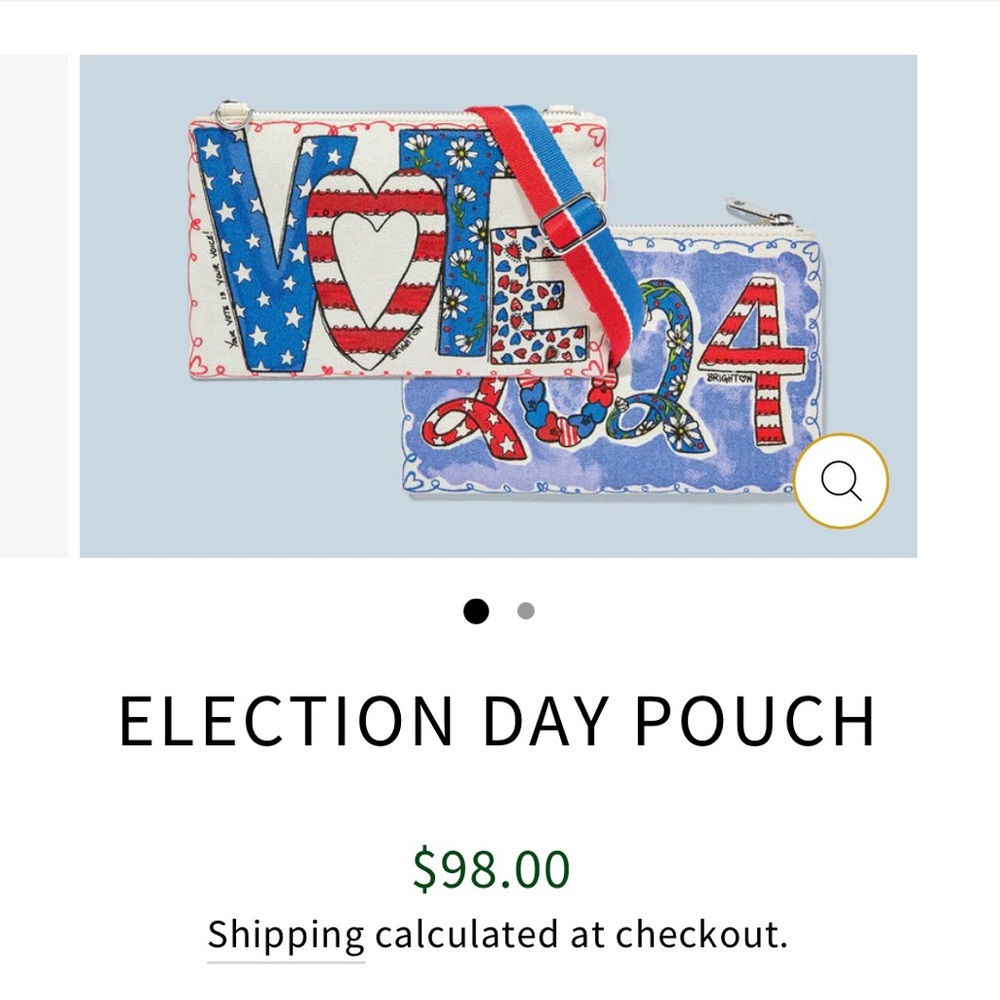The height and width of the screenshot is (1000, 1000).
Task: Click the BRIGHTON label under the number 4
Action: click(730, 379)
